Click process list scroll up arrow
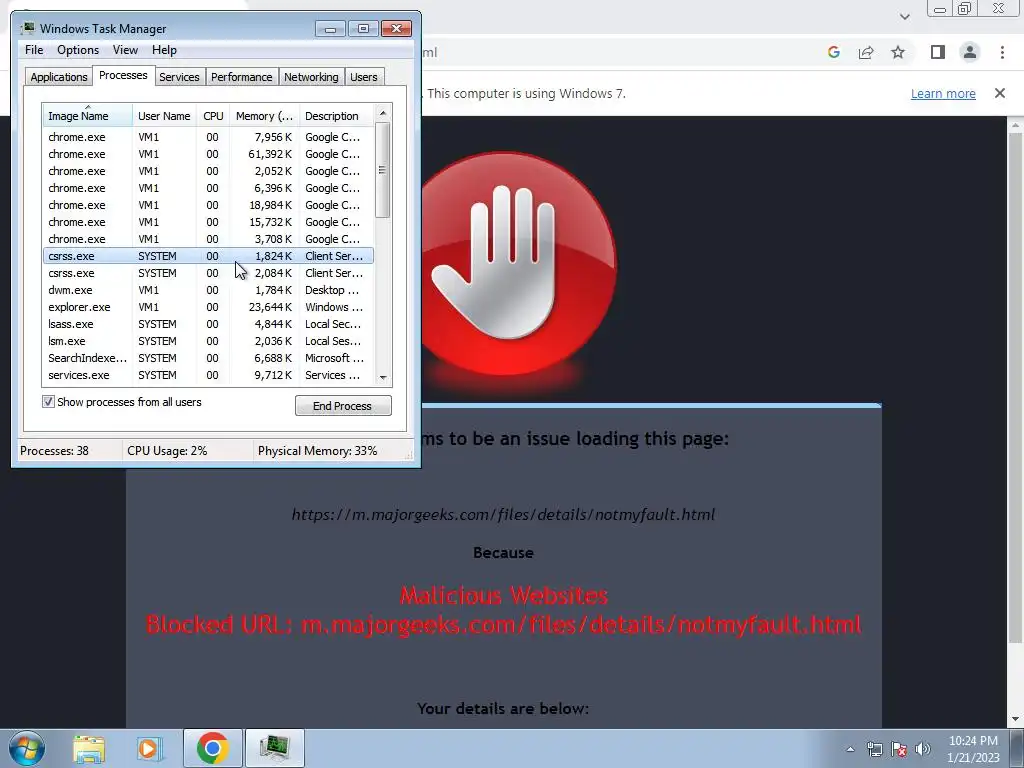This screenshot has width=1024, height=768. tap(383, 113)
